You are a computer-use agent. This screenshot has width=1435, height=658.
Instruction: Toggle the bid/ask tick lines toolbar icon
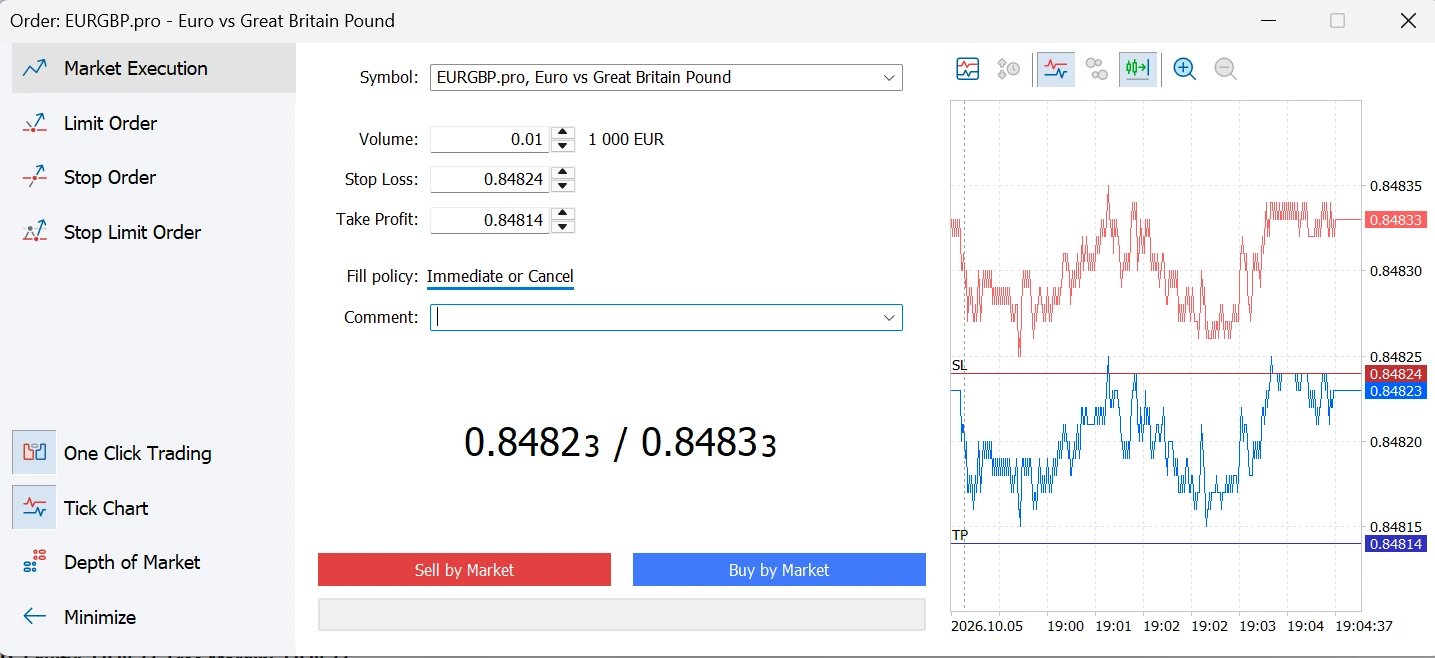1055,69
